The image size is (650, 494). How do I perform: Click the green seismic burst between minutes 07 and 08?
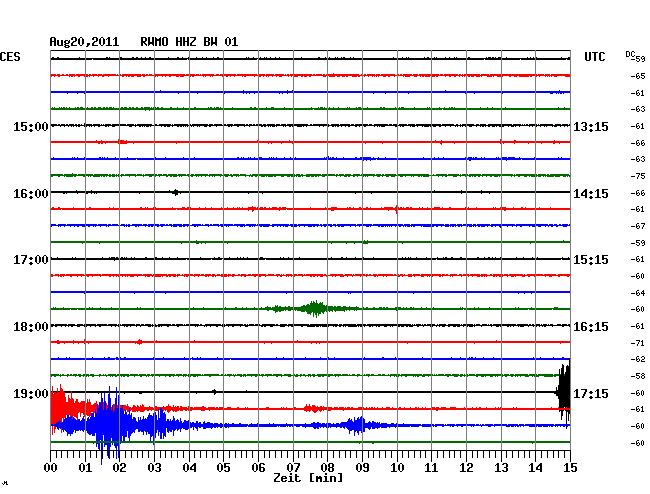click(x=315, y=309)
